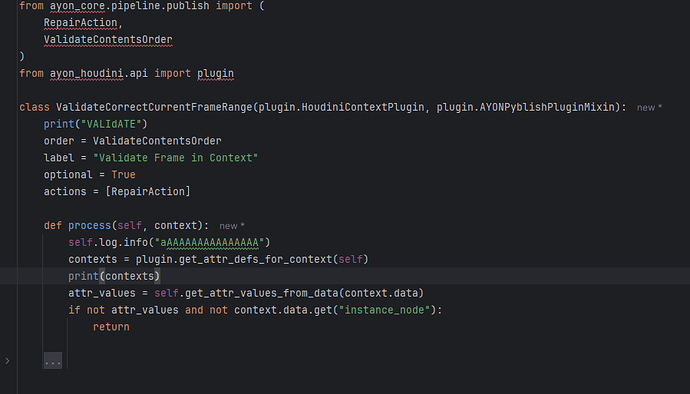The image size is (690, 394).
Task: Click 'get_attr_values_from_data' method call
Action: click(x=261, y=293)
